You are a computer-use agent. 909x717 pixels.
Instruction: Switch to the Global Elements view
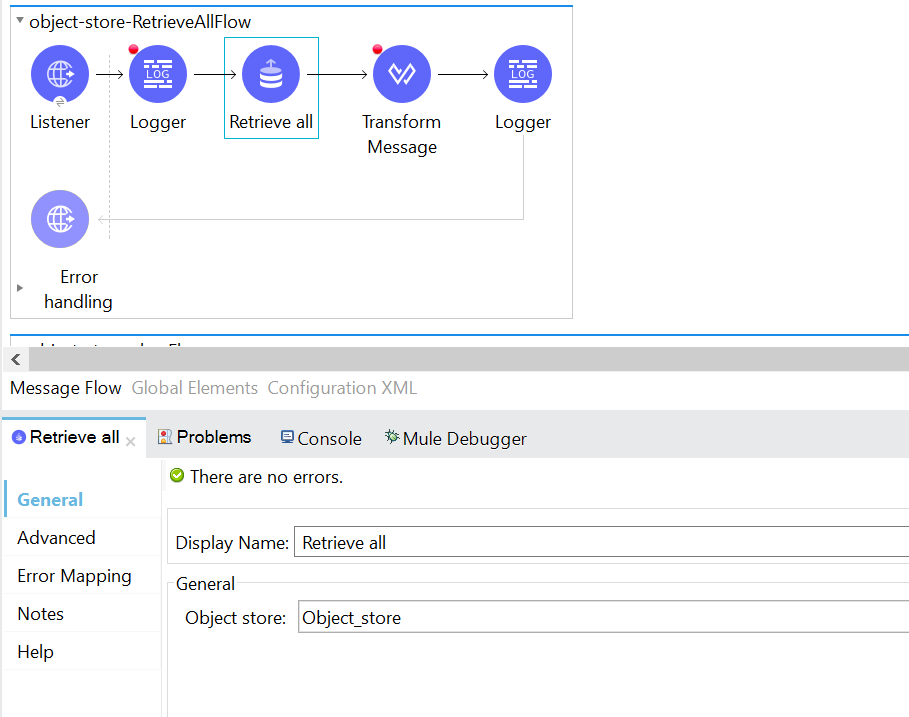coord(194,388)
